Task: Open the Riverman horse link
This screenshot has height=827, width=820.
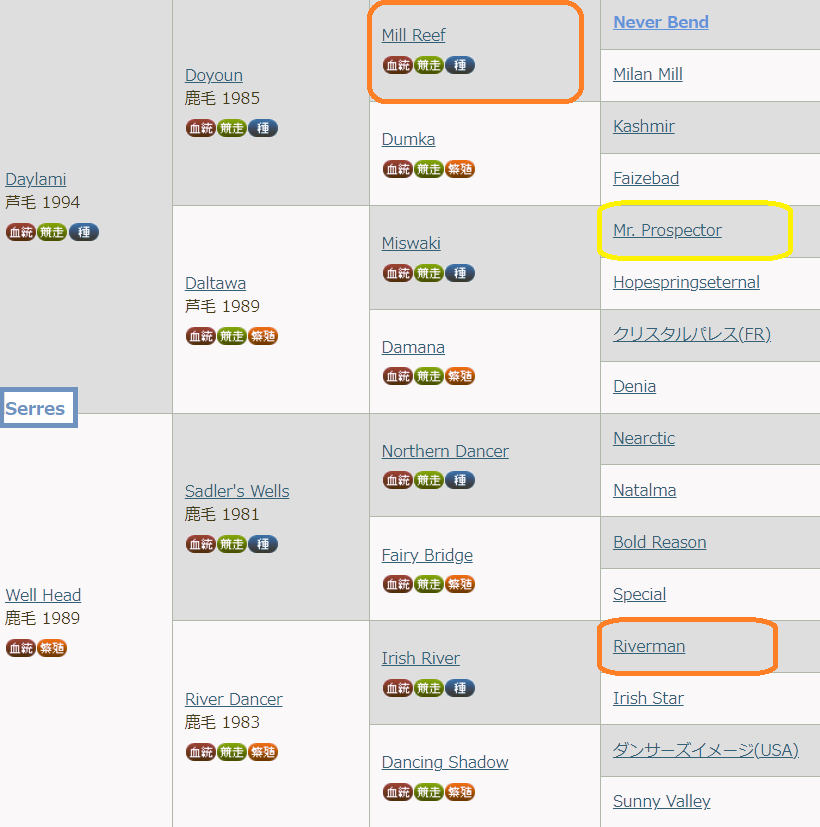Action: click(649, 646)
